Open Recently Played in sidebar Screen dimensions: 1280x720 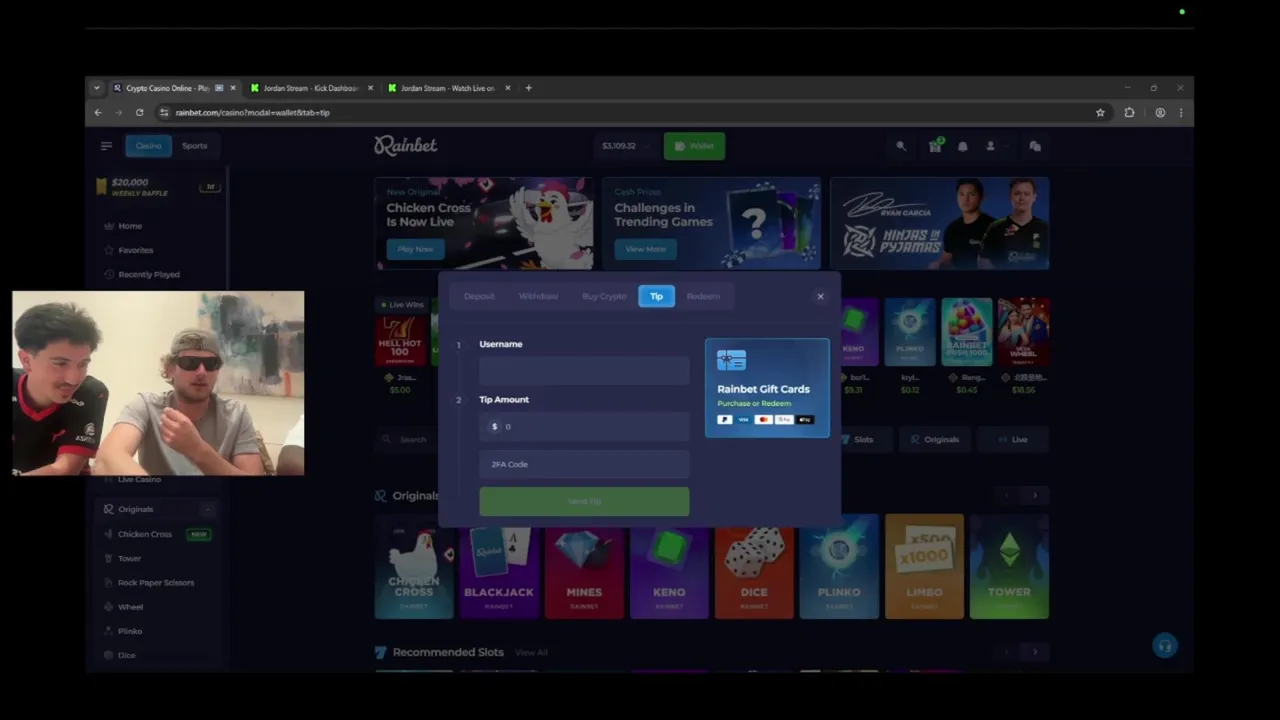click(x=149, y=274)
